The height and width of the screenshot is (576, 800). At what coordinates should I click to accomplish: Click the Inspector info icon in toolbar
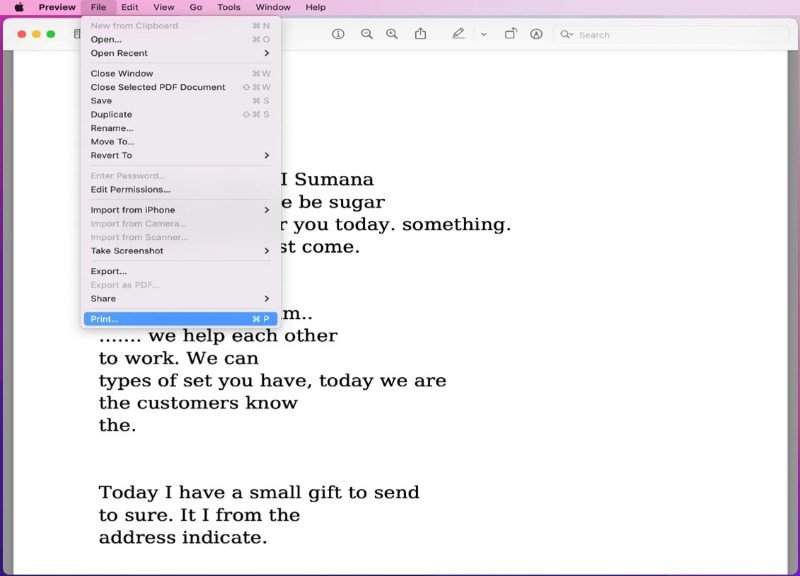(338, 34)
